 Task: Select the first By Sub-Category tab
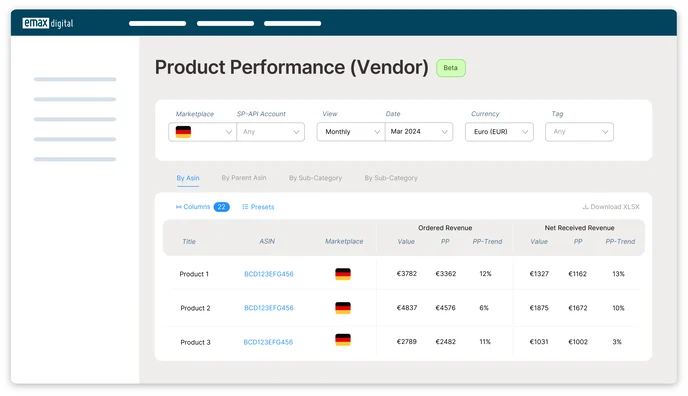tap(315, 178)
